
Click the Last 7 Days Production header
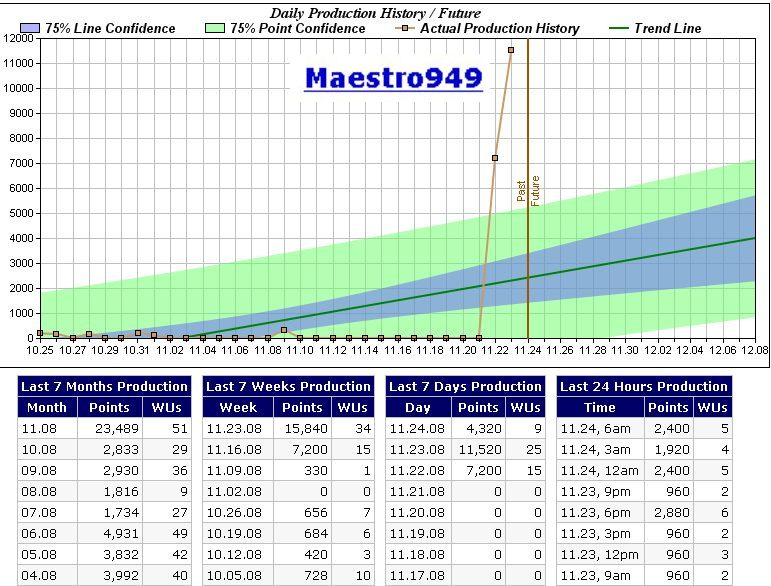466,386
